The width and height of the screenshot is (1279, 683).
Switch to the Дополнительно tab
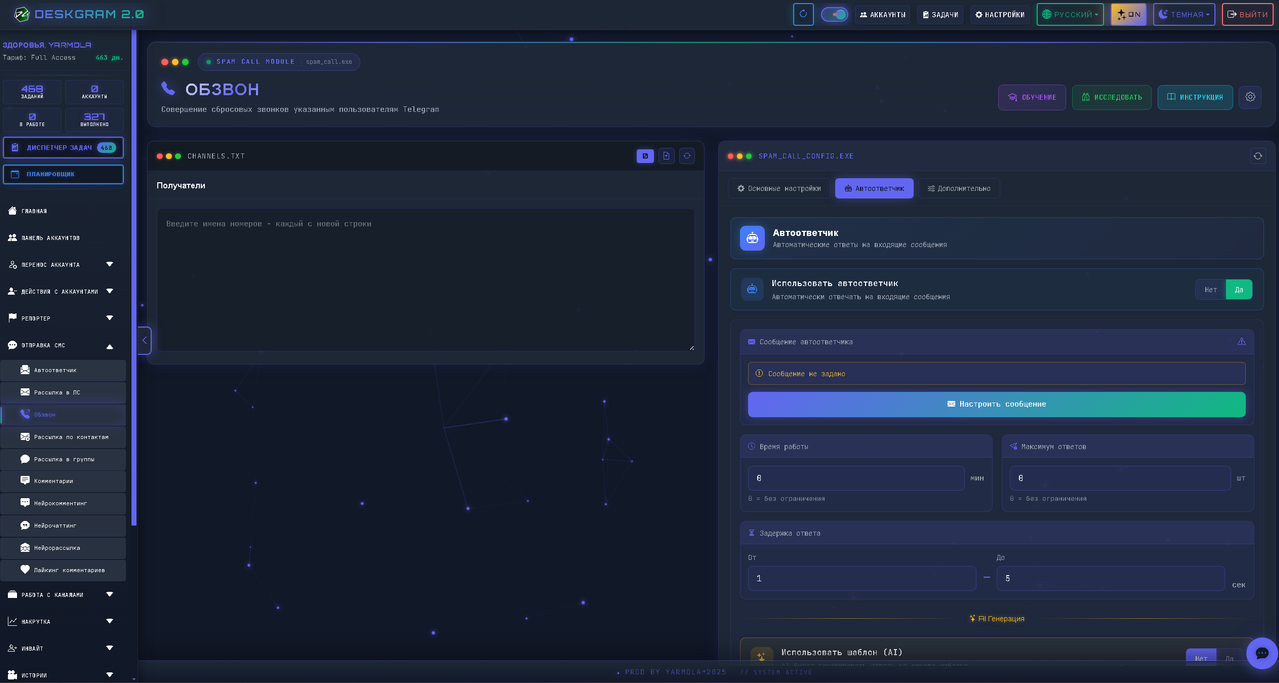tap(958, 188)
